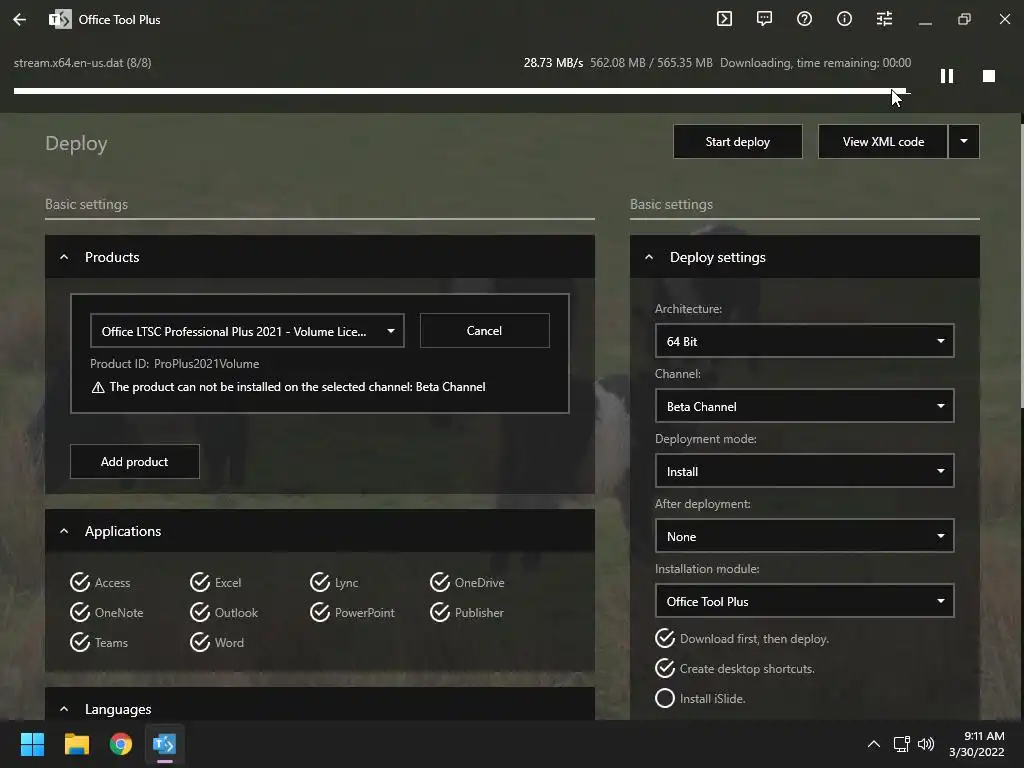Screen dimensions: 1024x768
Task: Open the Deployment mode Install dropdown
Action: 804,471
